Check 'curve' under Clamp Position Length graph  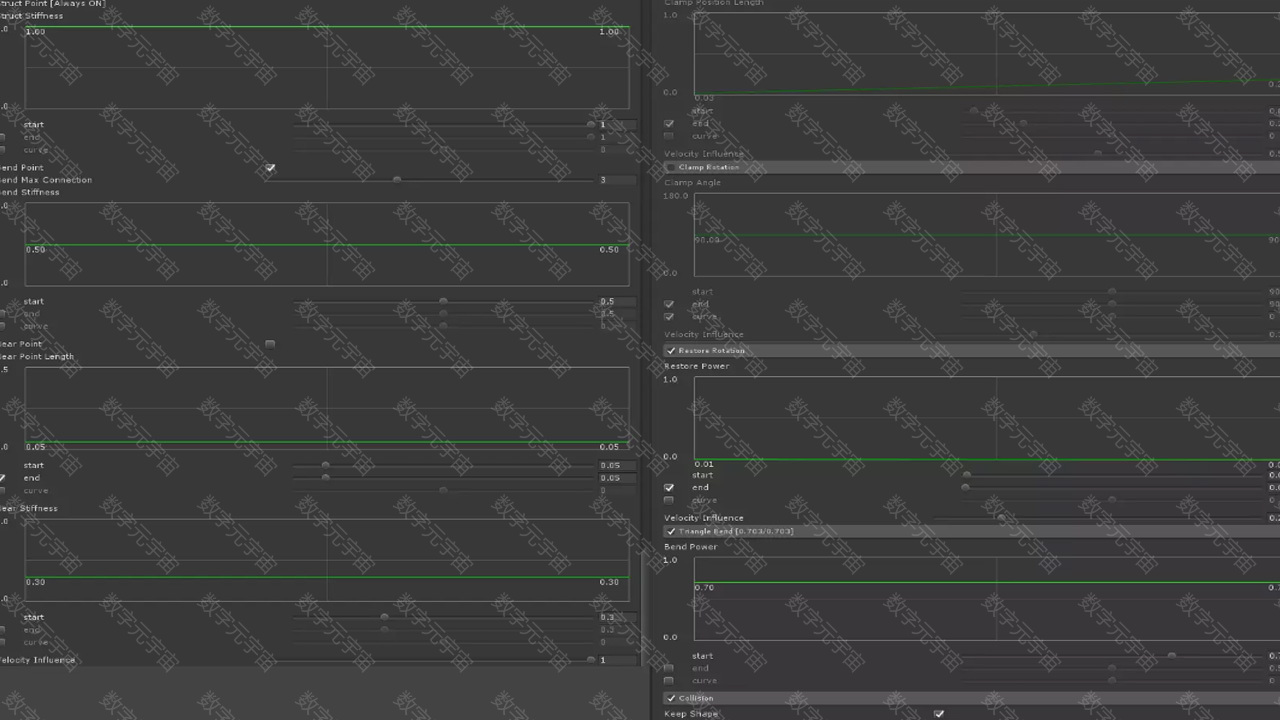pos(669,136)
